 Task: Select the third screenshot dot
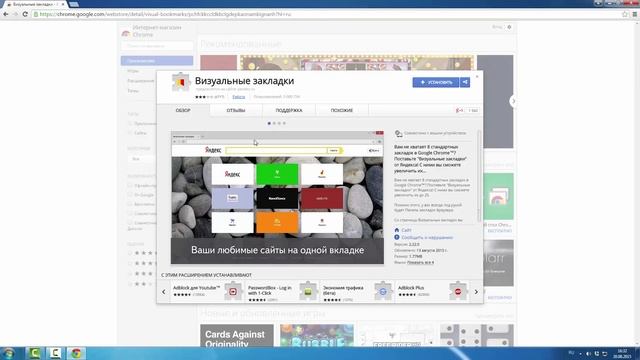click(x=279, y=123)
